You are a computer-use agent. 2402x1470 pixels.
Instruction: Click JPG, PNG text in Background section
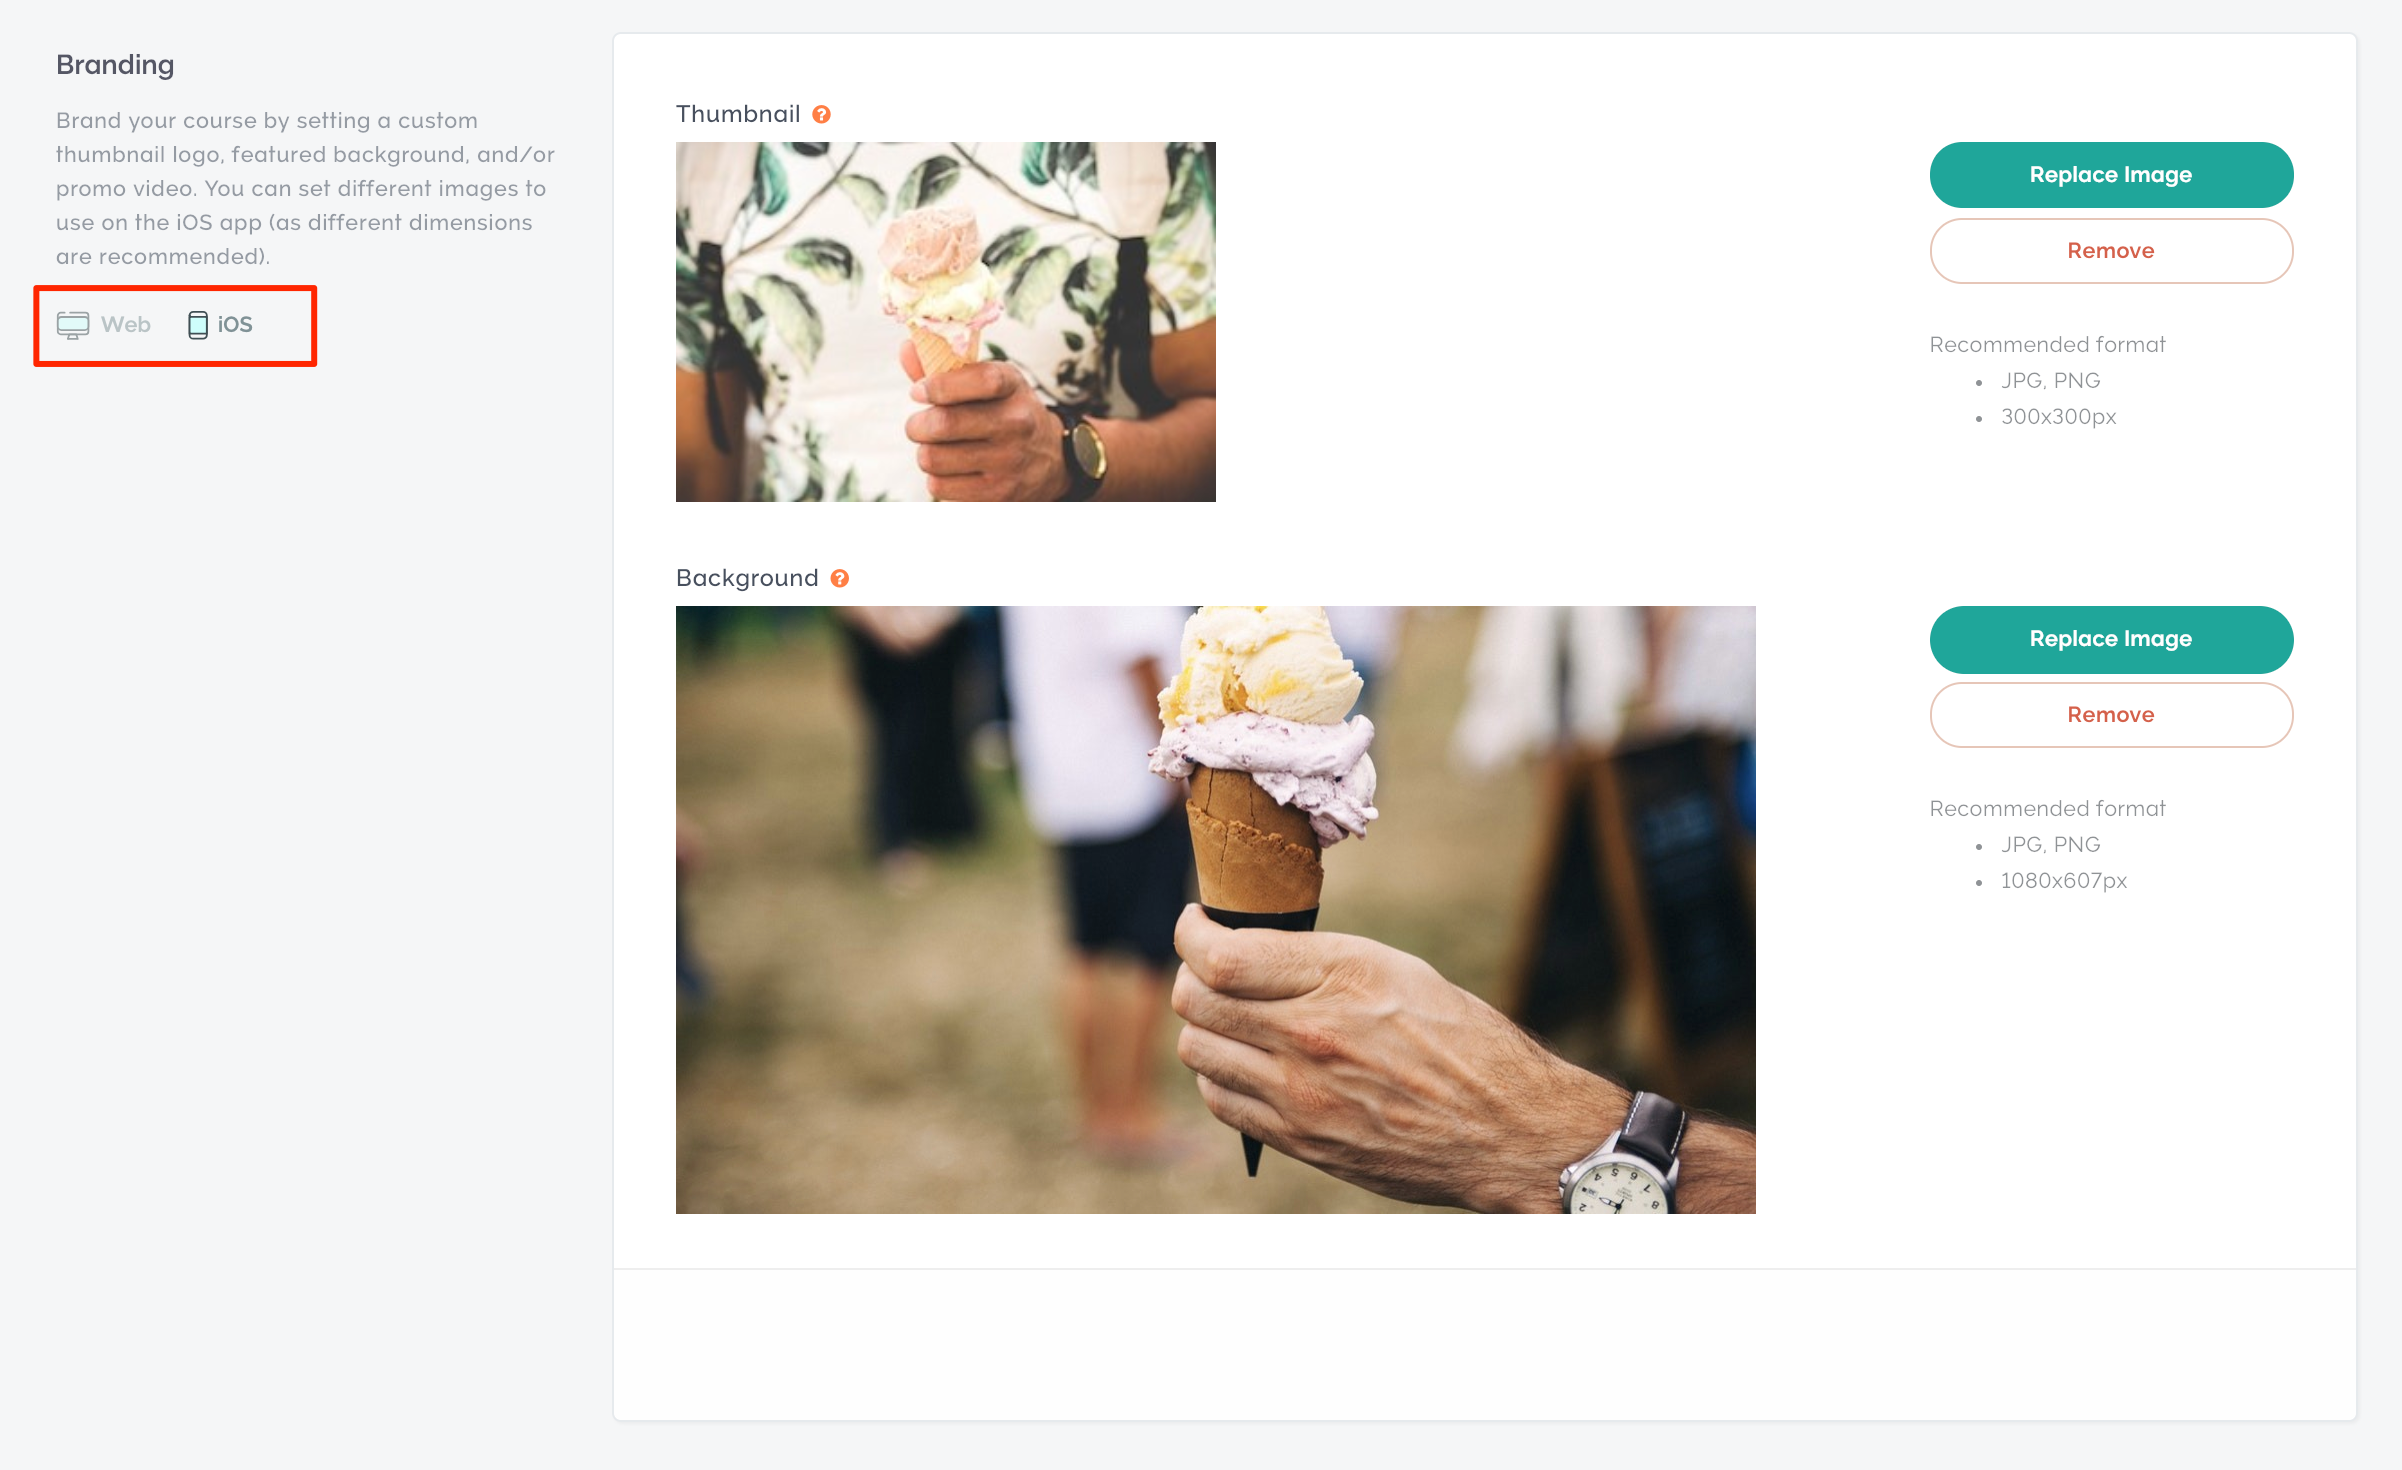[x=2050, y=845]
